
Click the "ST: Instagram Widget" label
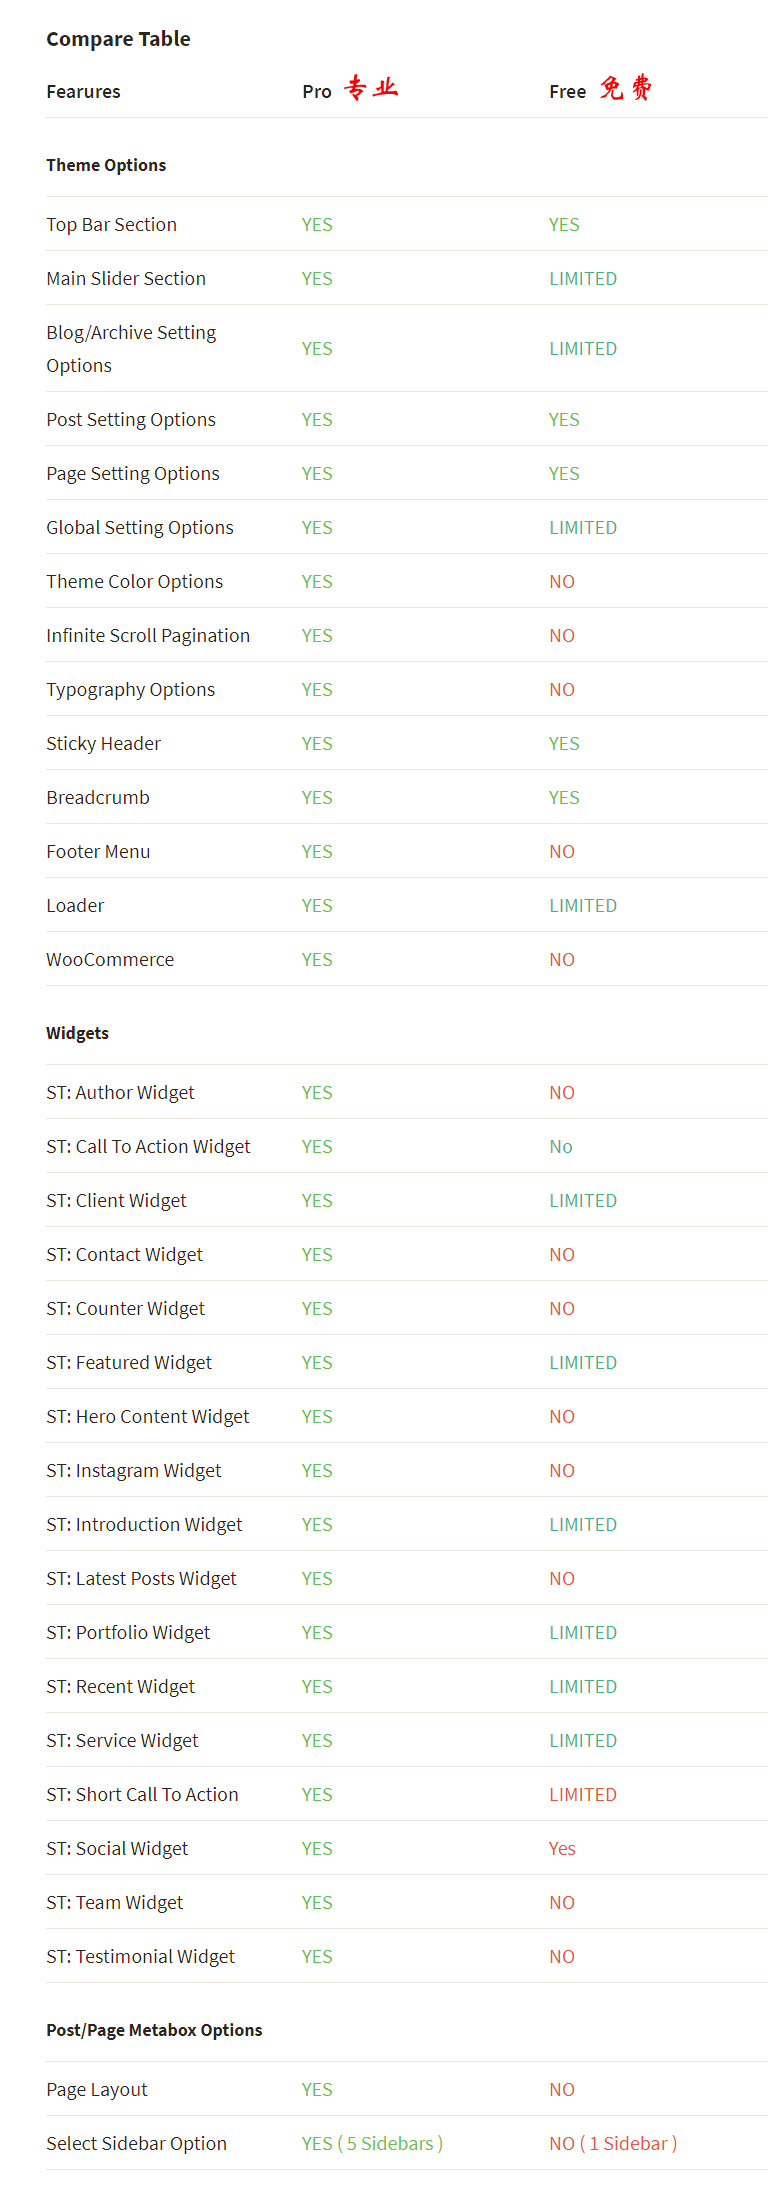click(x=134, y=1471)
